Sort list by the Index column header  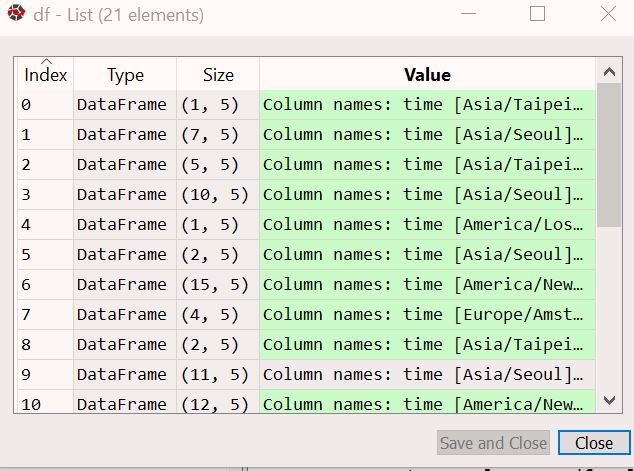pyautogui.click(x=45, y=75)
